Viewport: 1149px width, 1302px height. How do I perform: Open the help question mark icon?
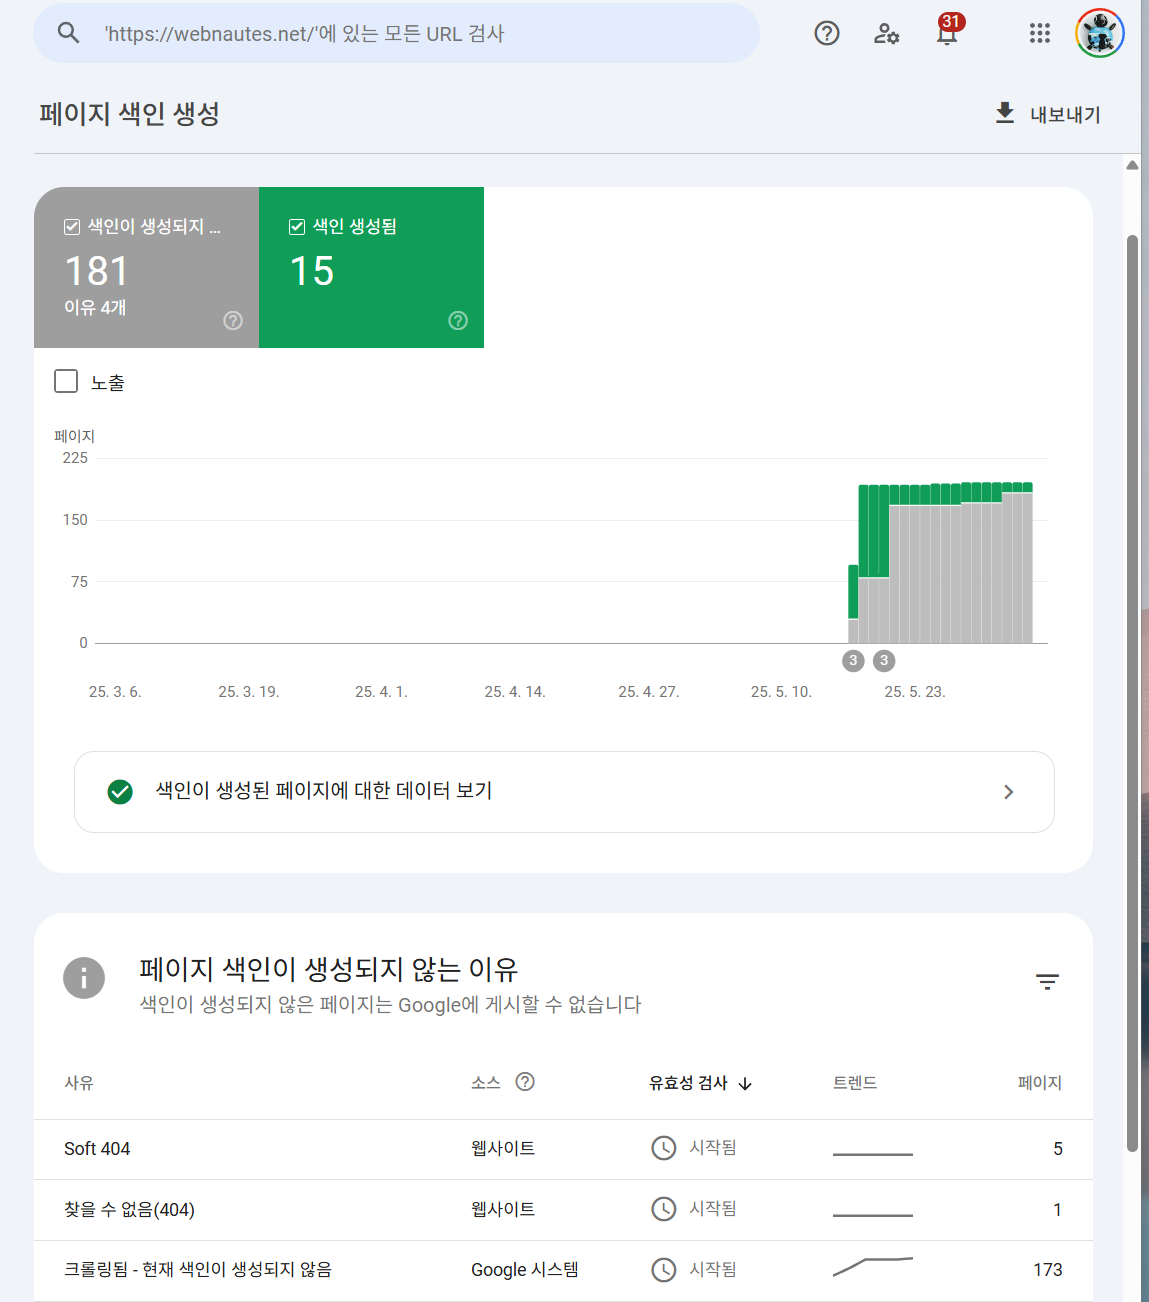tap(827, 33)
